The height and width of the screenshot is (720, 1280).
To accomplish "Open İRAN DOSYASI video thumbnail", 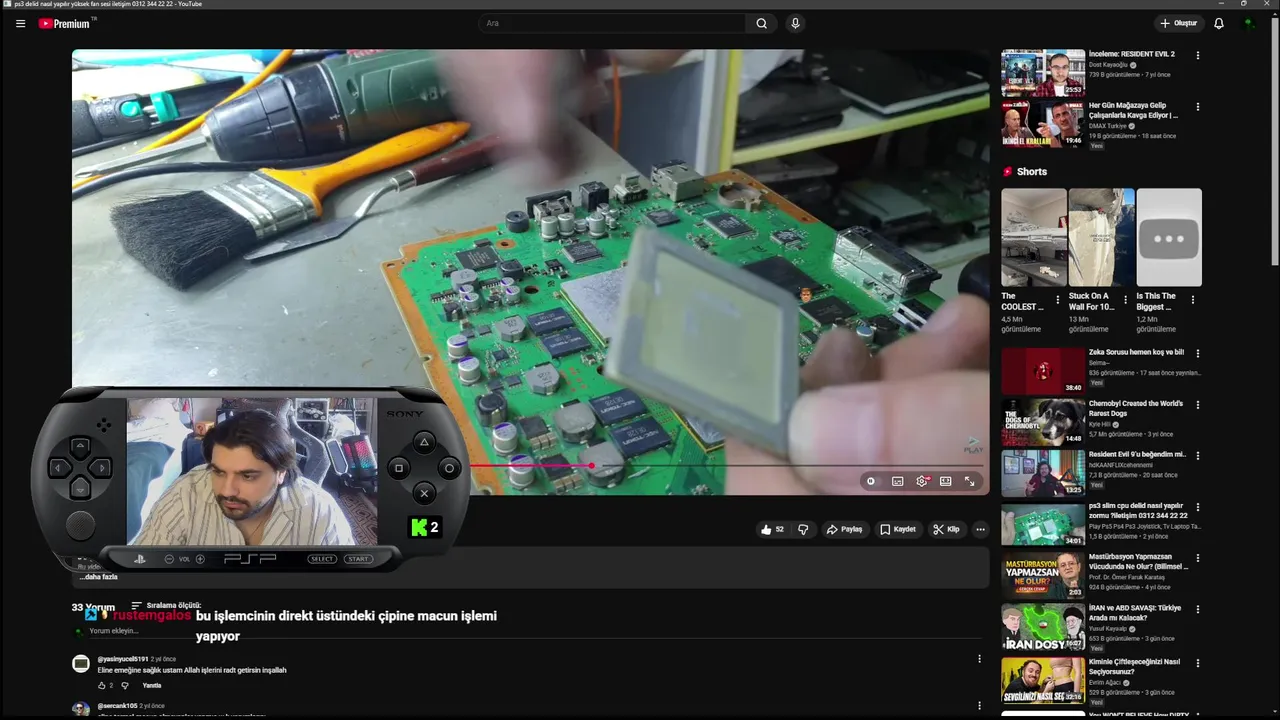I will pyautogui.click(x=1043, y=627).
